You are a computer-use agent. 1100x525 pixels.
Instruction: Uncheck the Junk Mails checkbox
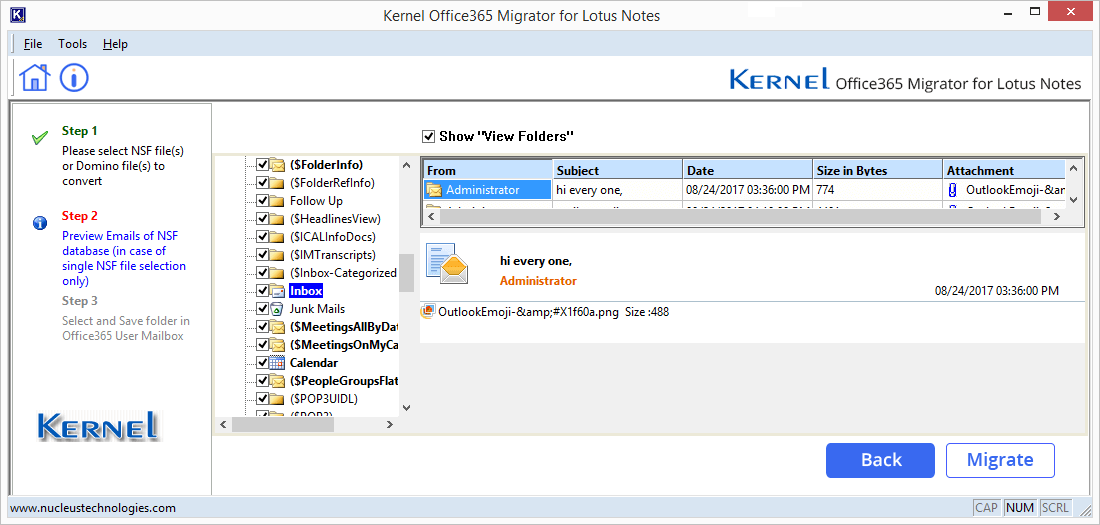[x=263, y=309]
